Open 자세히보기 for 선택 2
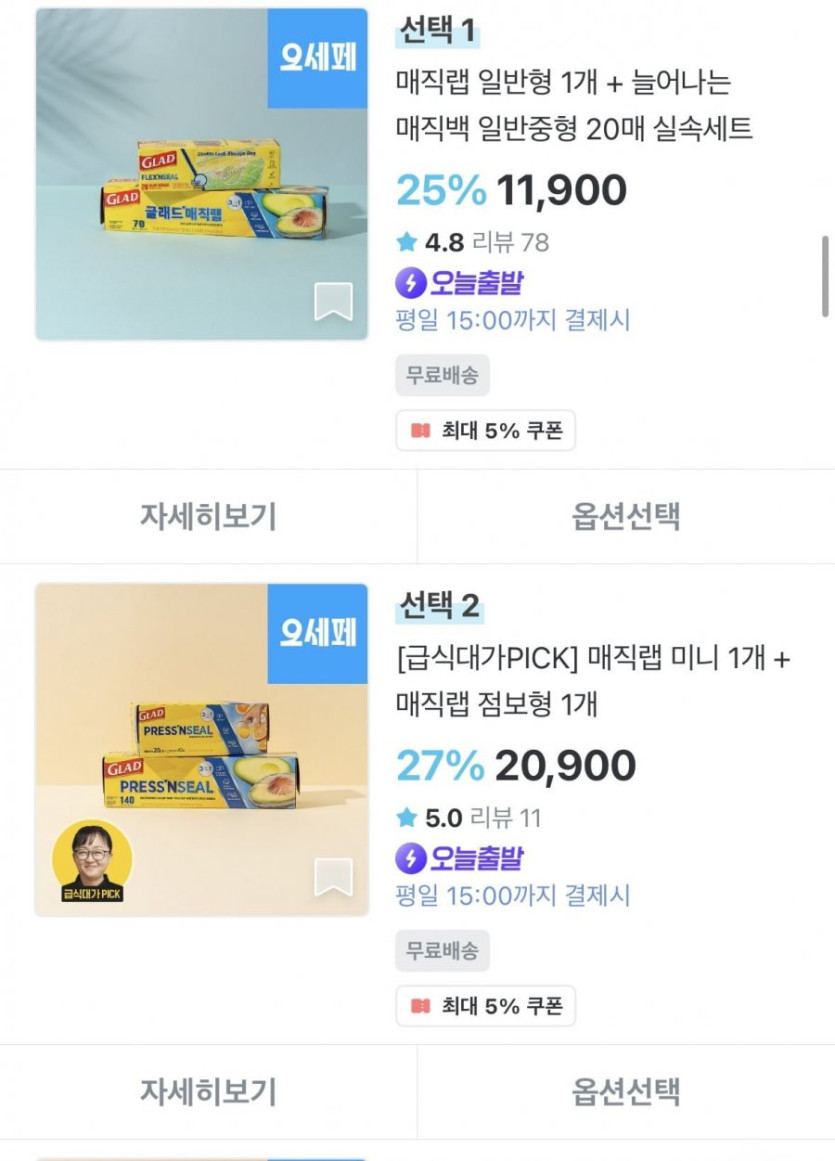The width and height of the screenshot is (835, 1161). 208,1091
